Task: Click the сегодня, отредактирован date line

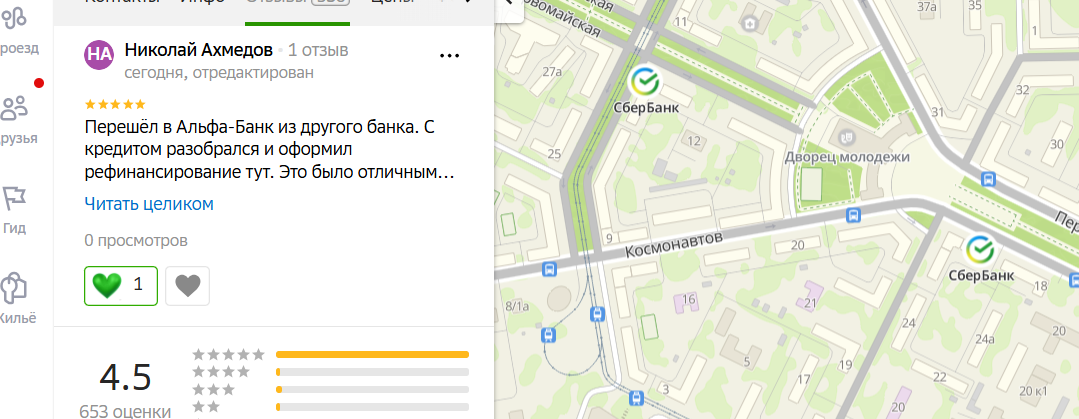Action: (219, 73)
